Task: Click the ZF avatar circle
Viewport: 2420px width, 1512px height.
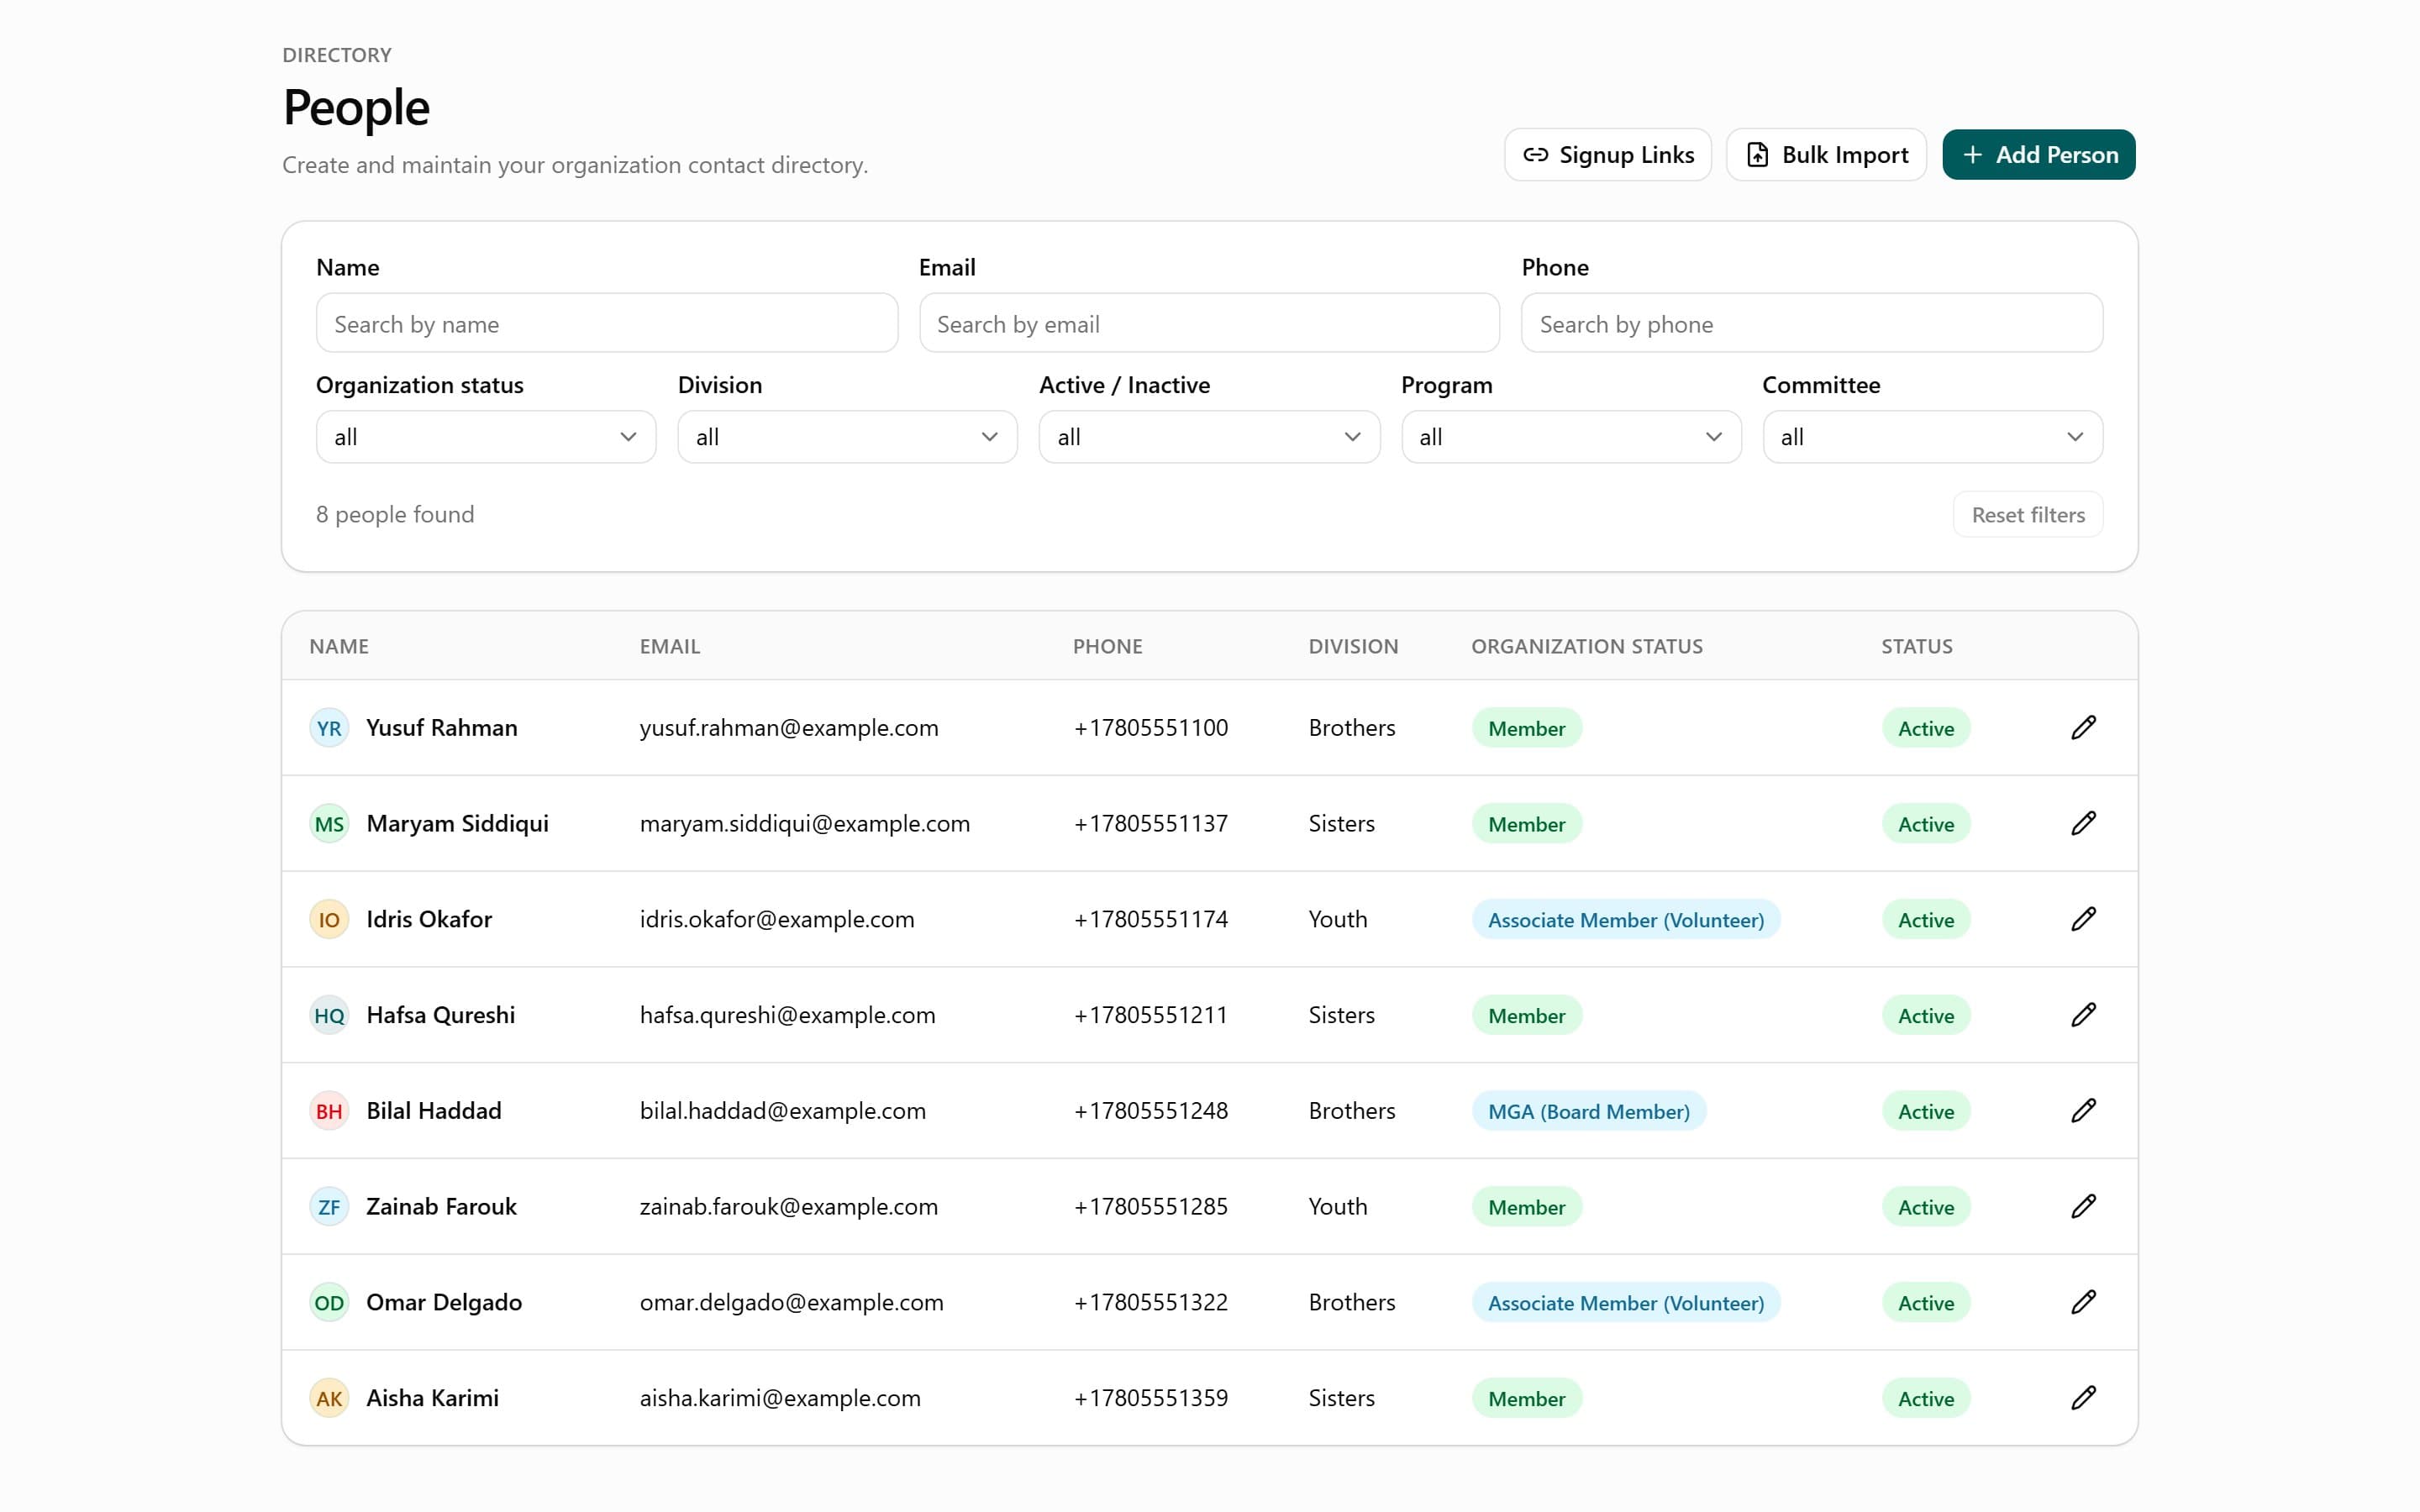Action: pos(329,1207)
